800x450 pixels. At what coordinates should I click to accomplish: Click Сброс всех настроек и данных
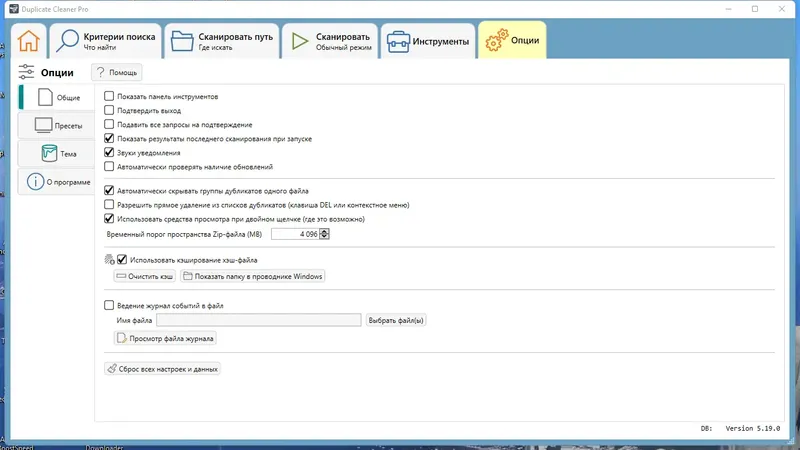[162, 368]
